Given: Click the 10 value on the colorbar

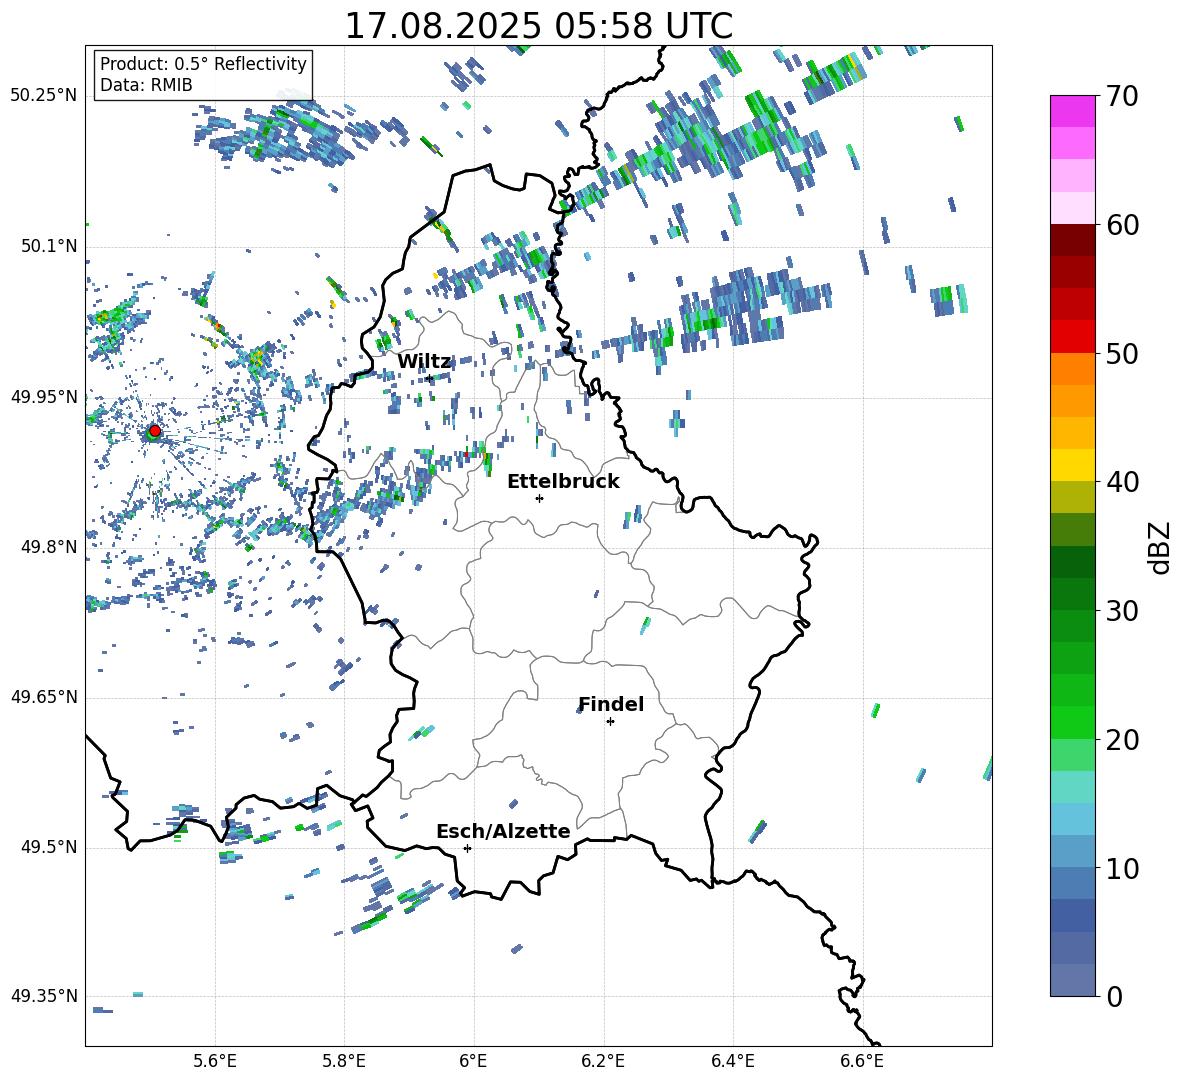Looking at the screenshot, I should point(1122,869).
